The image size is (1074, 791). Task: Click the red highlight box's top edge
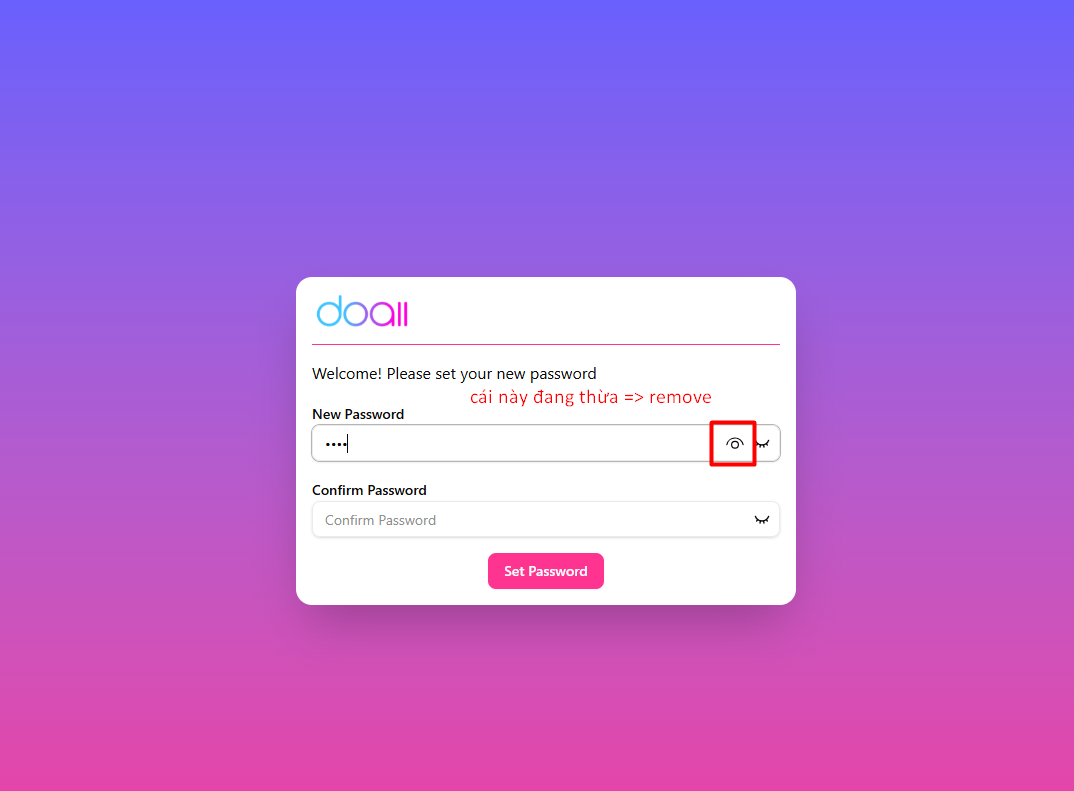pyautogui.click(x=733, y=423)
